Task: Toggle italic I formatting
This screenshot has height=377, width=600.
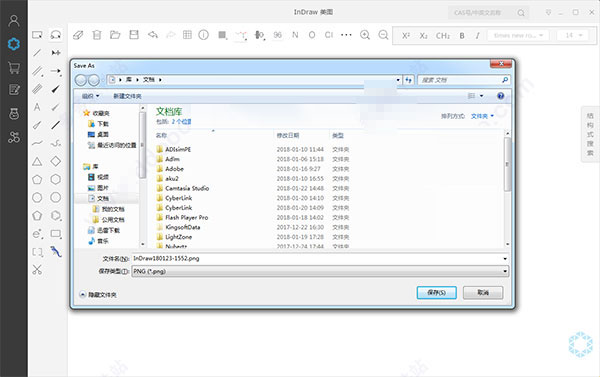Action: click(477, 36)
